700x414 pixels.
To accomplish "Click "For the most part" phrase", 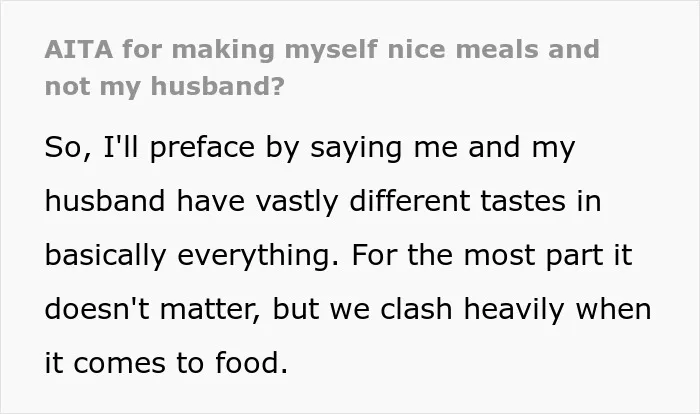I will point(477,256).
